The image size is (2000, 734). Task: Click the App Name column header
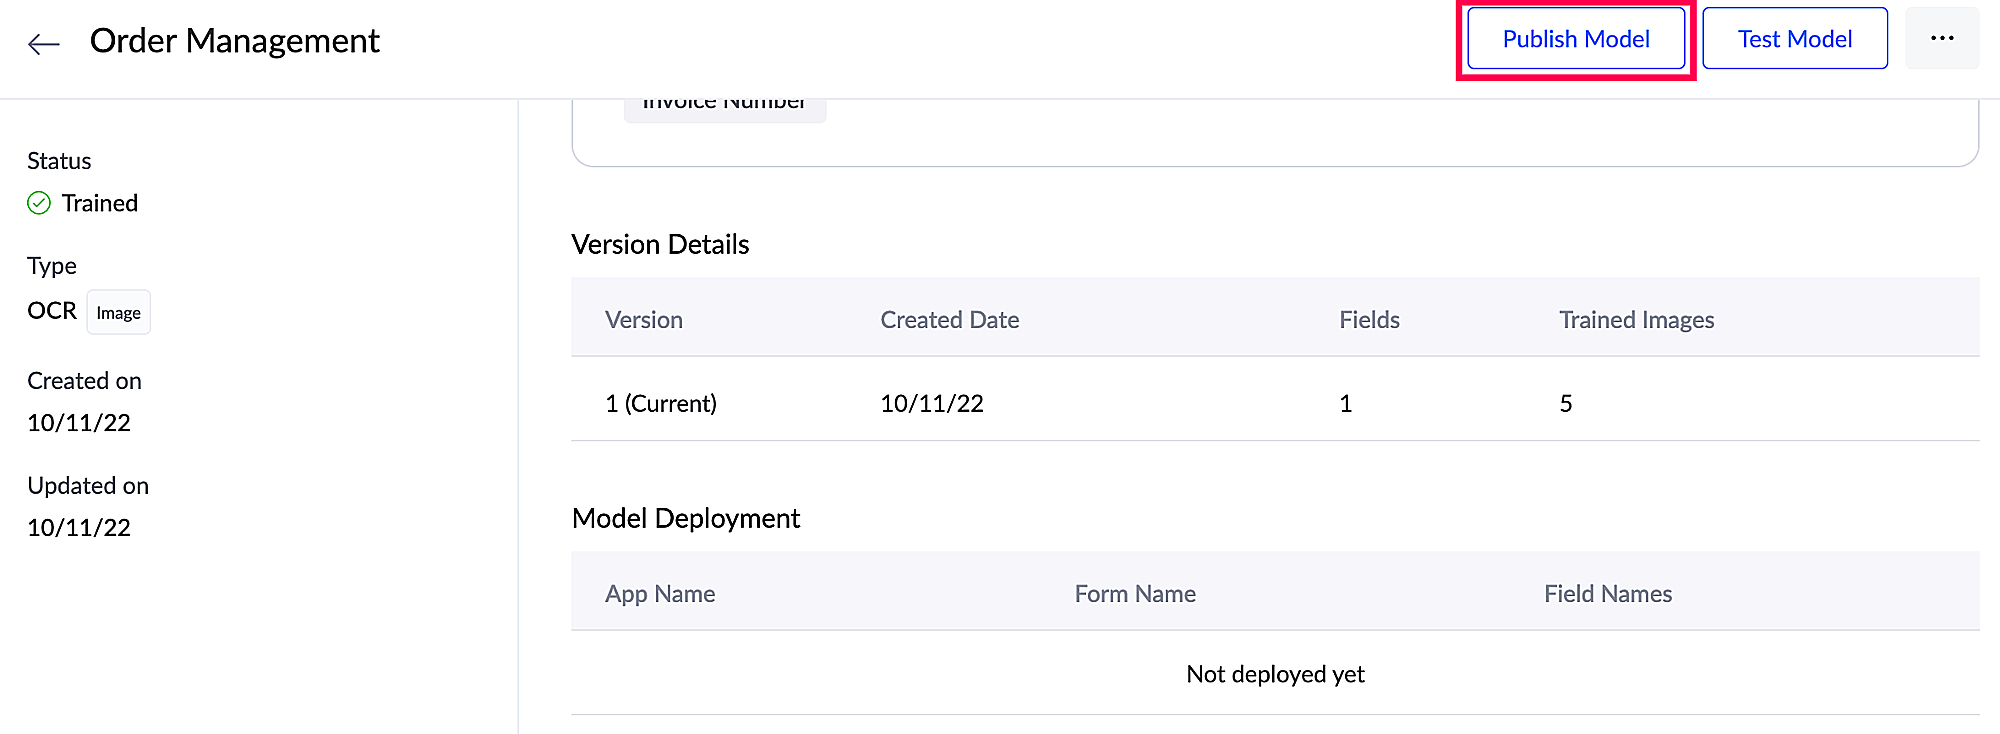coord(660,594)
